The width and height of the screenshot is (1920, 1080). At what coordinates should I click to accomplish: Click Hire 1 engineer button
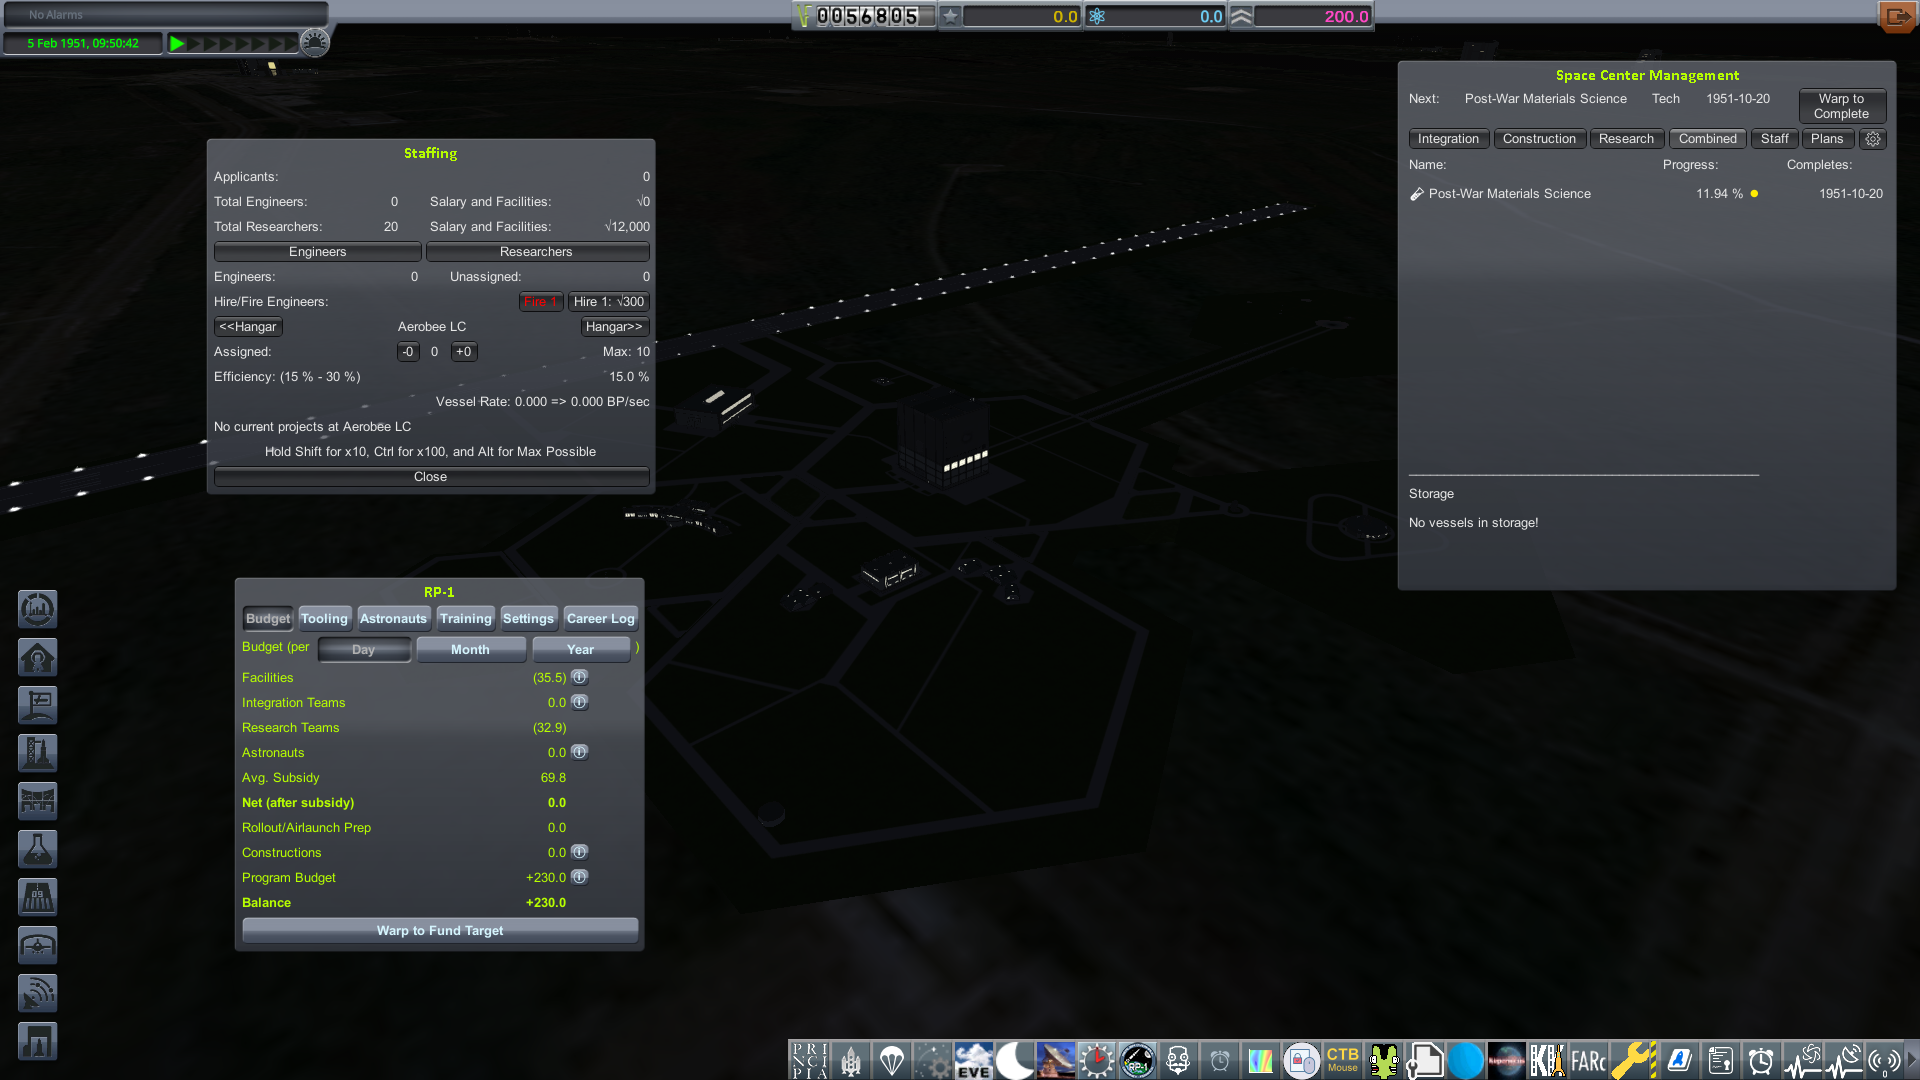pos(608,302)
